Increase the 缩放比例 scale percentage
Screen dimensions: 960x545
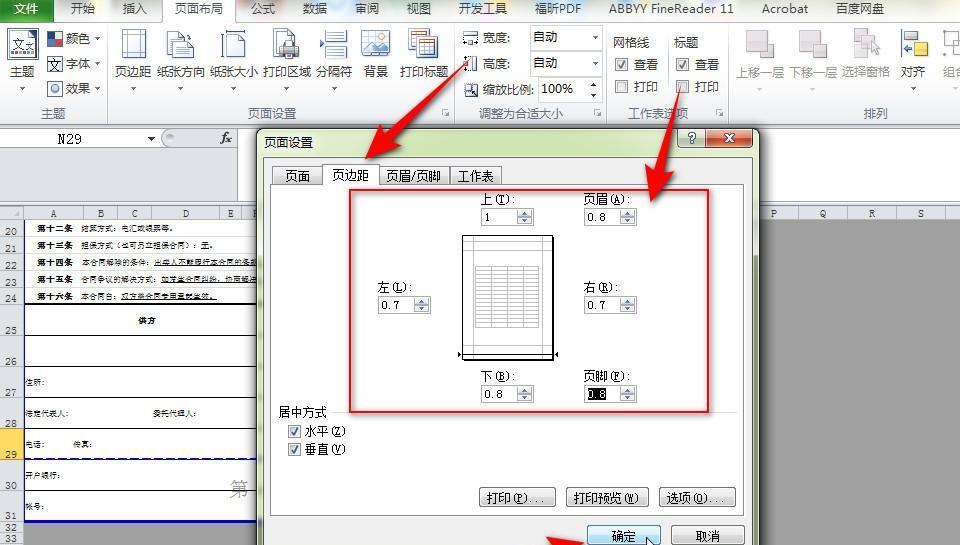coord(593,84)
